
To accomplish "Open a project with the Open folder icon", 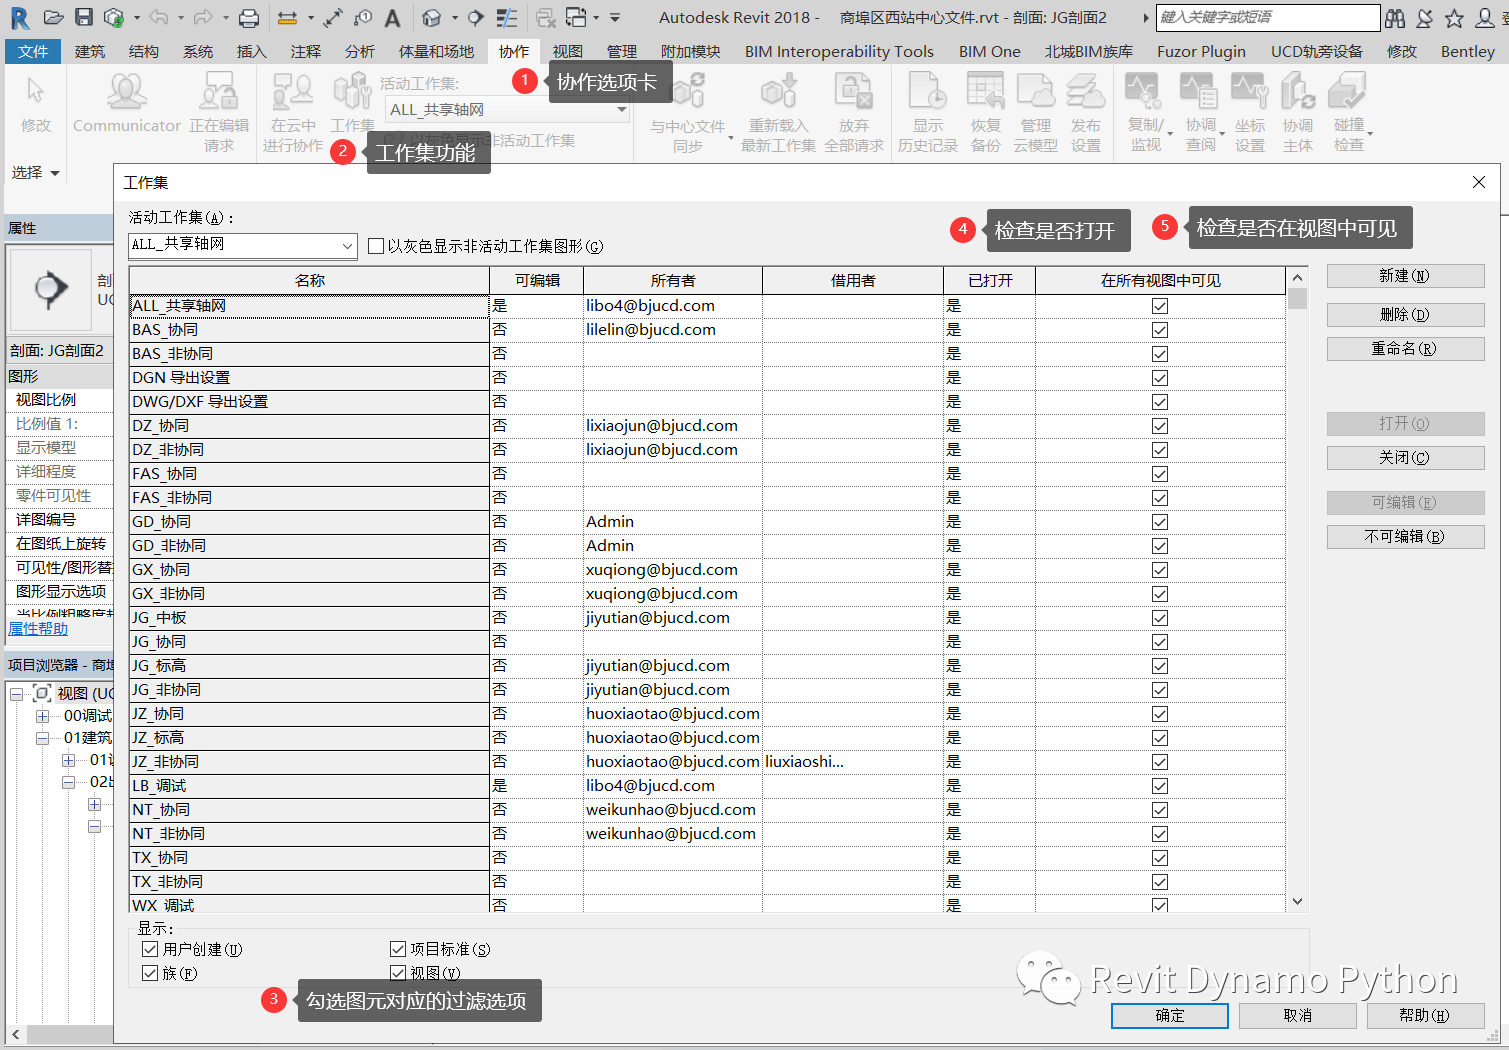I will tap(54, 17).
